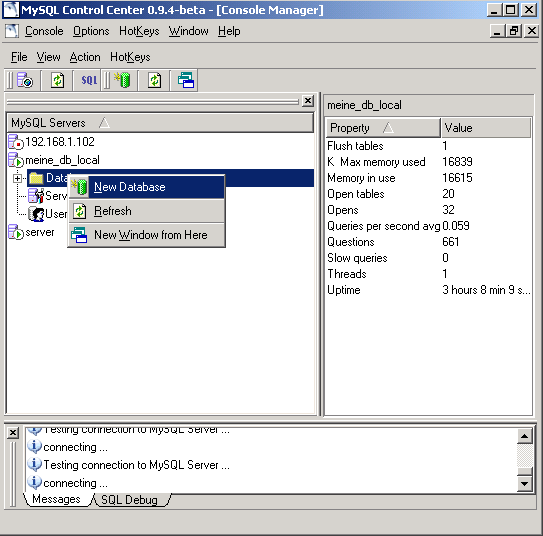Open the Options menu
This screenshot has height=536, width=543.
[91, 31]
